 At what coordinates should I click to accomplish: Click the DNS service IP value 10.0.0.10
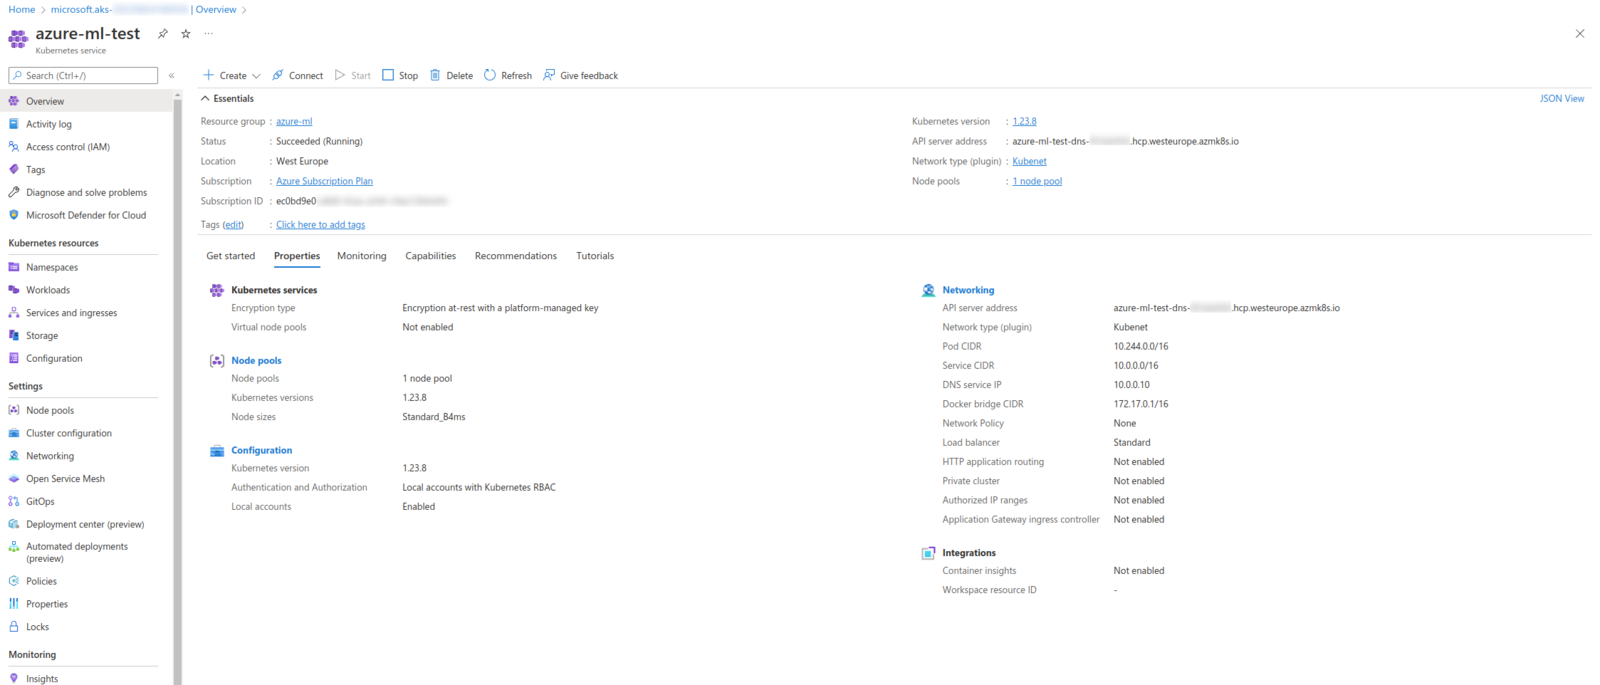coord(1132,385)
